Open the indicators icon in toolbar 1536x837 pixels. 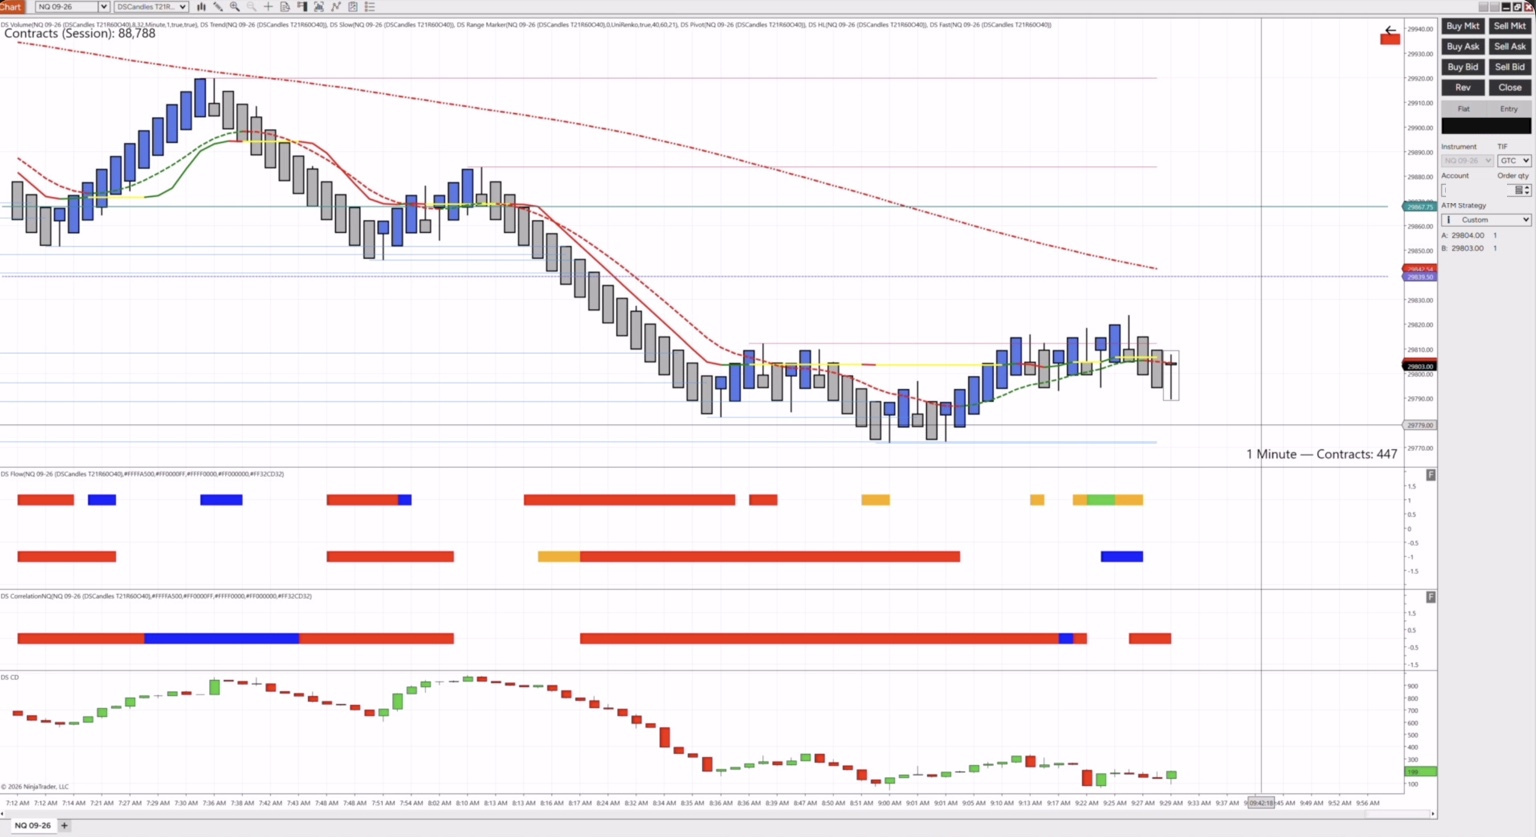[x=336, y=7]
